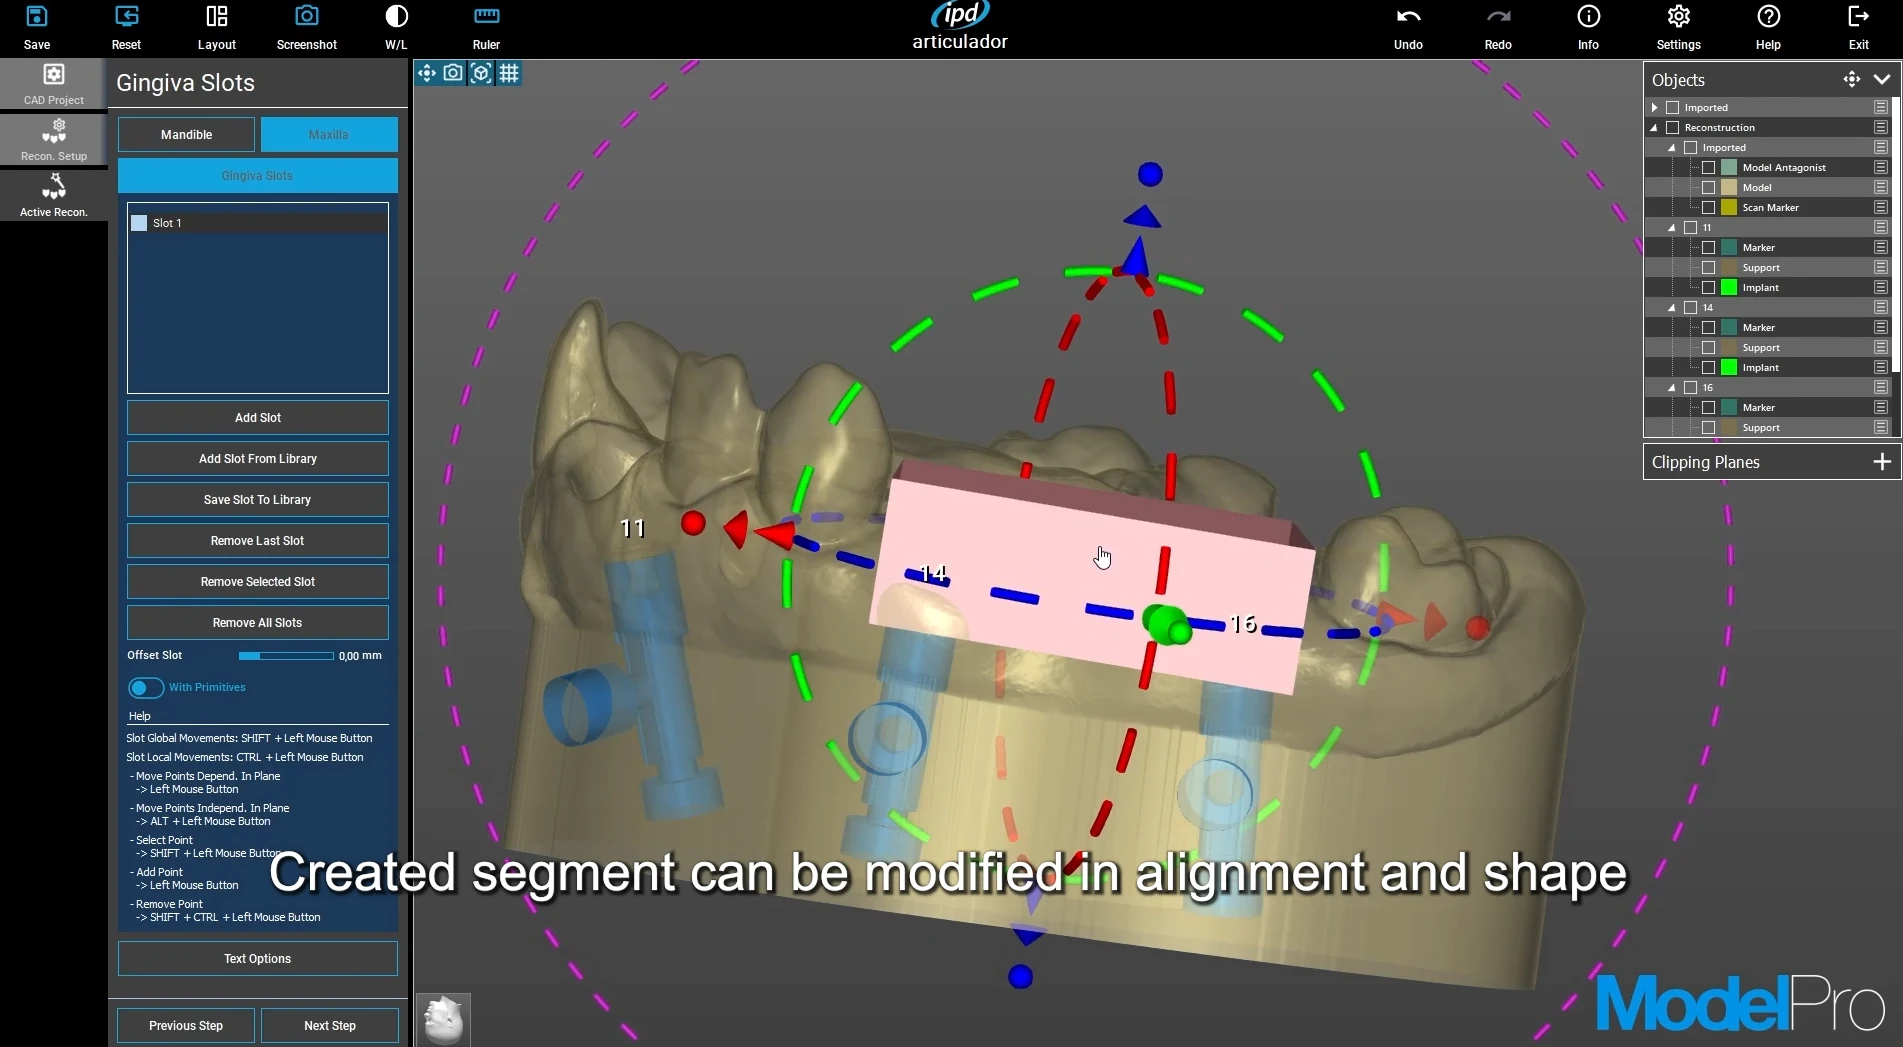The width and height of the screenshot is (1903, 1047).
Task: Toggle the With Primitives switch
Action: pyautogui.click(x=146, y=688)
